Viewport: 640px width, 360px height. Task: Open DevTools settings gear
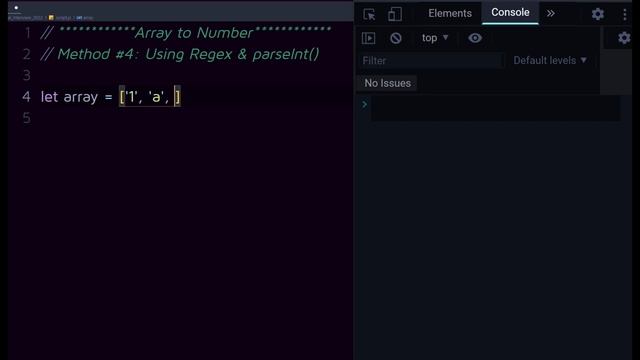[598, 14]
